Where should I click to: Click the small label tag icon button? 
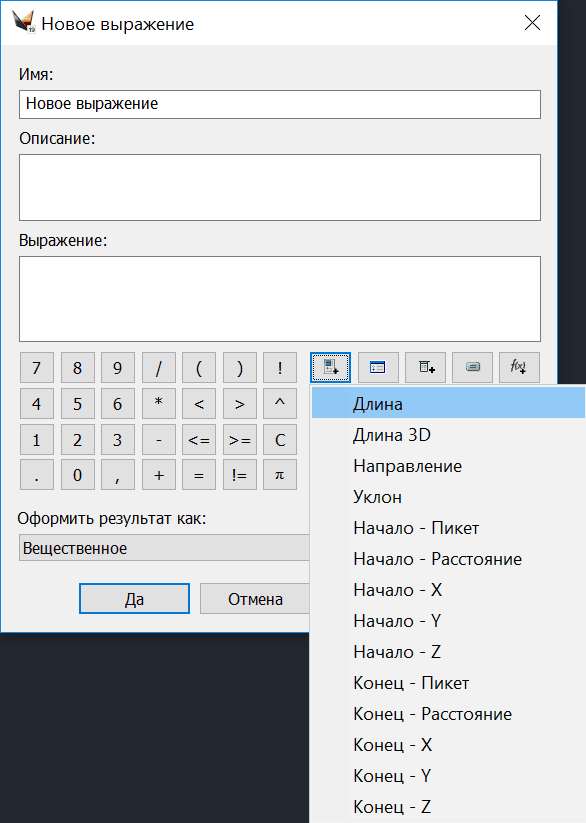(x=473, y=367)
